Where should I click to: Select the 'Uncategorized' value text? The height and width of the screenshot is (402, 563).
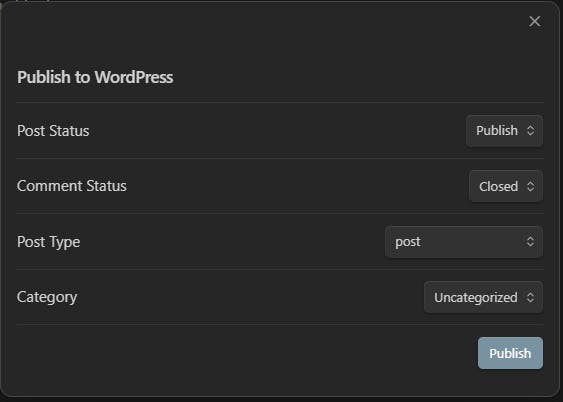pos(476,298)
